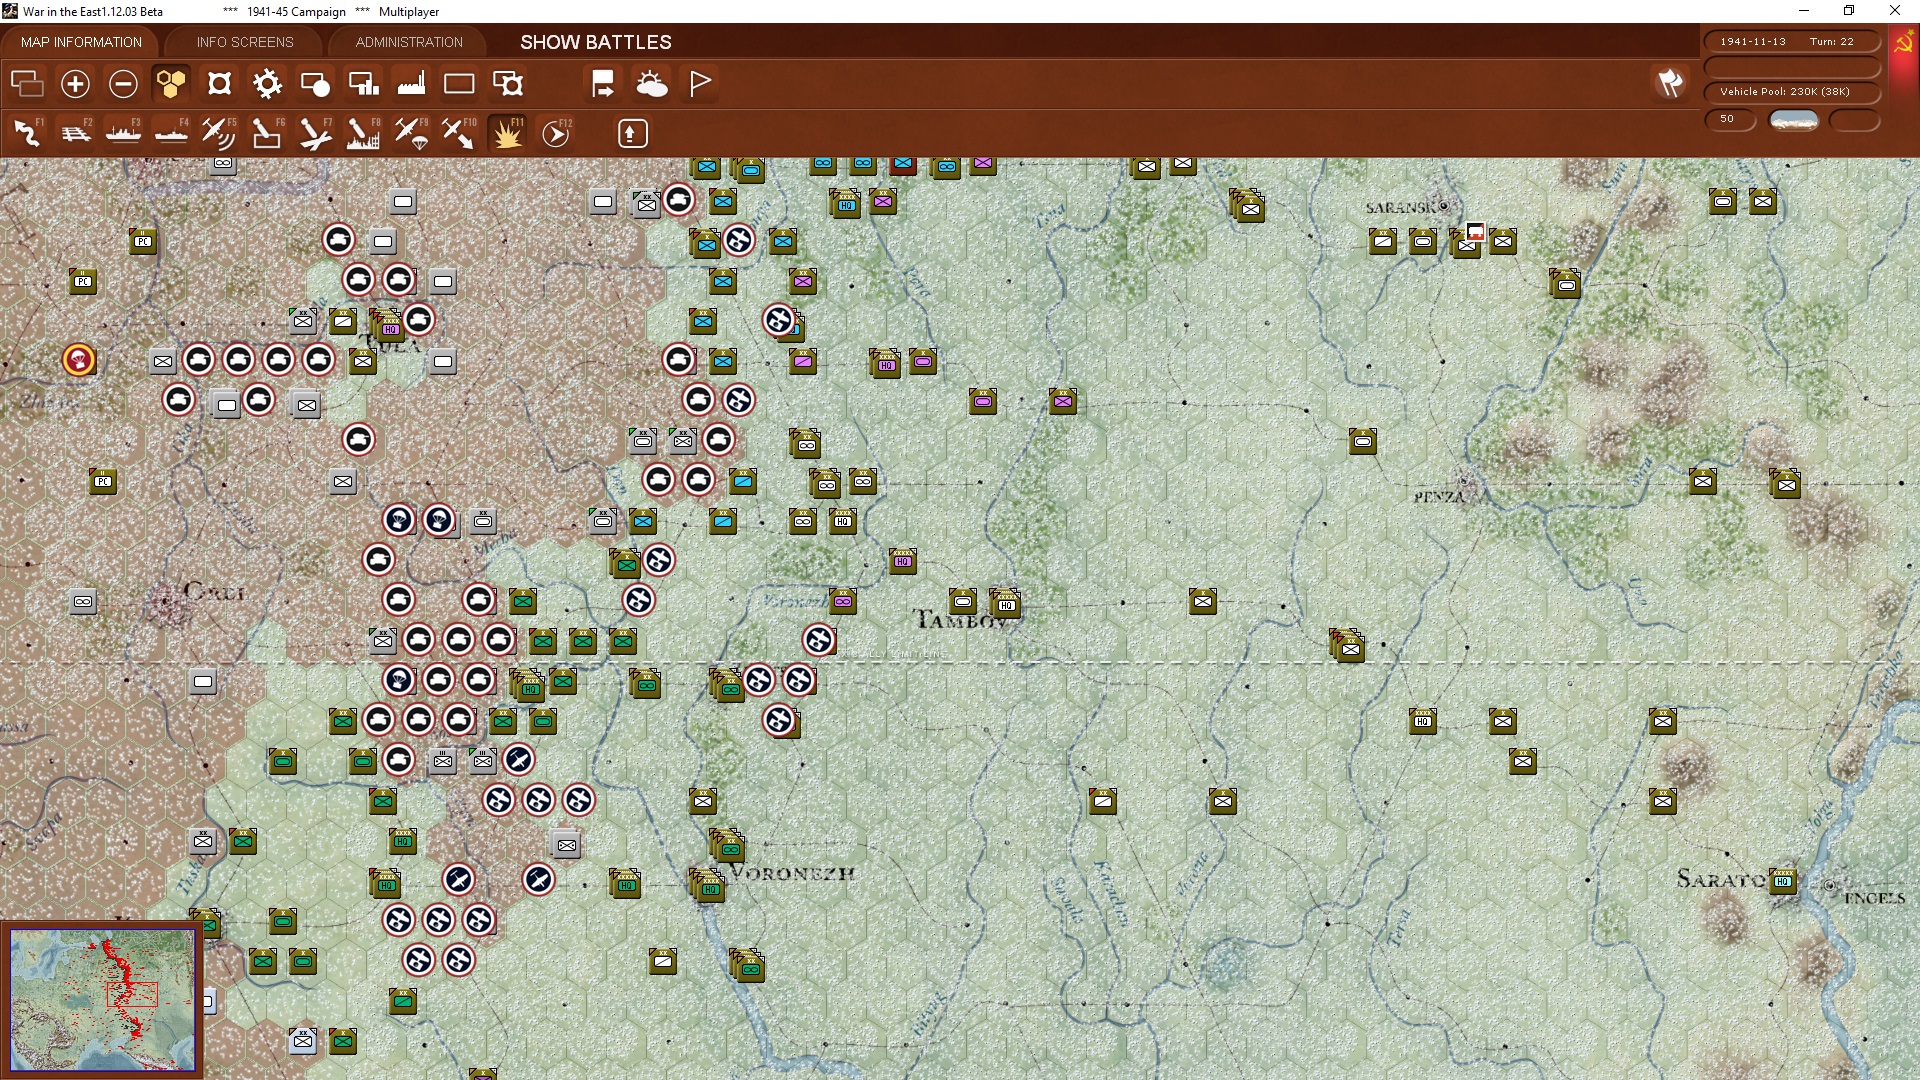Image resolution: width=1920 pixels, height=1080 pixels.
Task: Click the Vehicle Pool readout
Action: click(x=1792, y=91)
